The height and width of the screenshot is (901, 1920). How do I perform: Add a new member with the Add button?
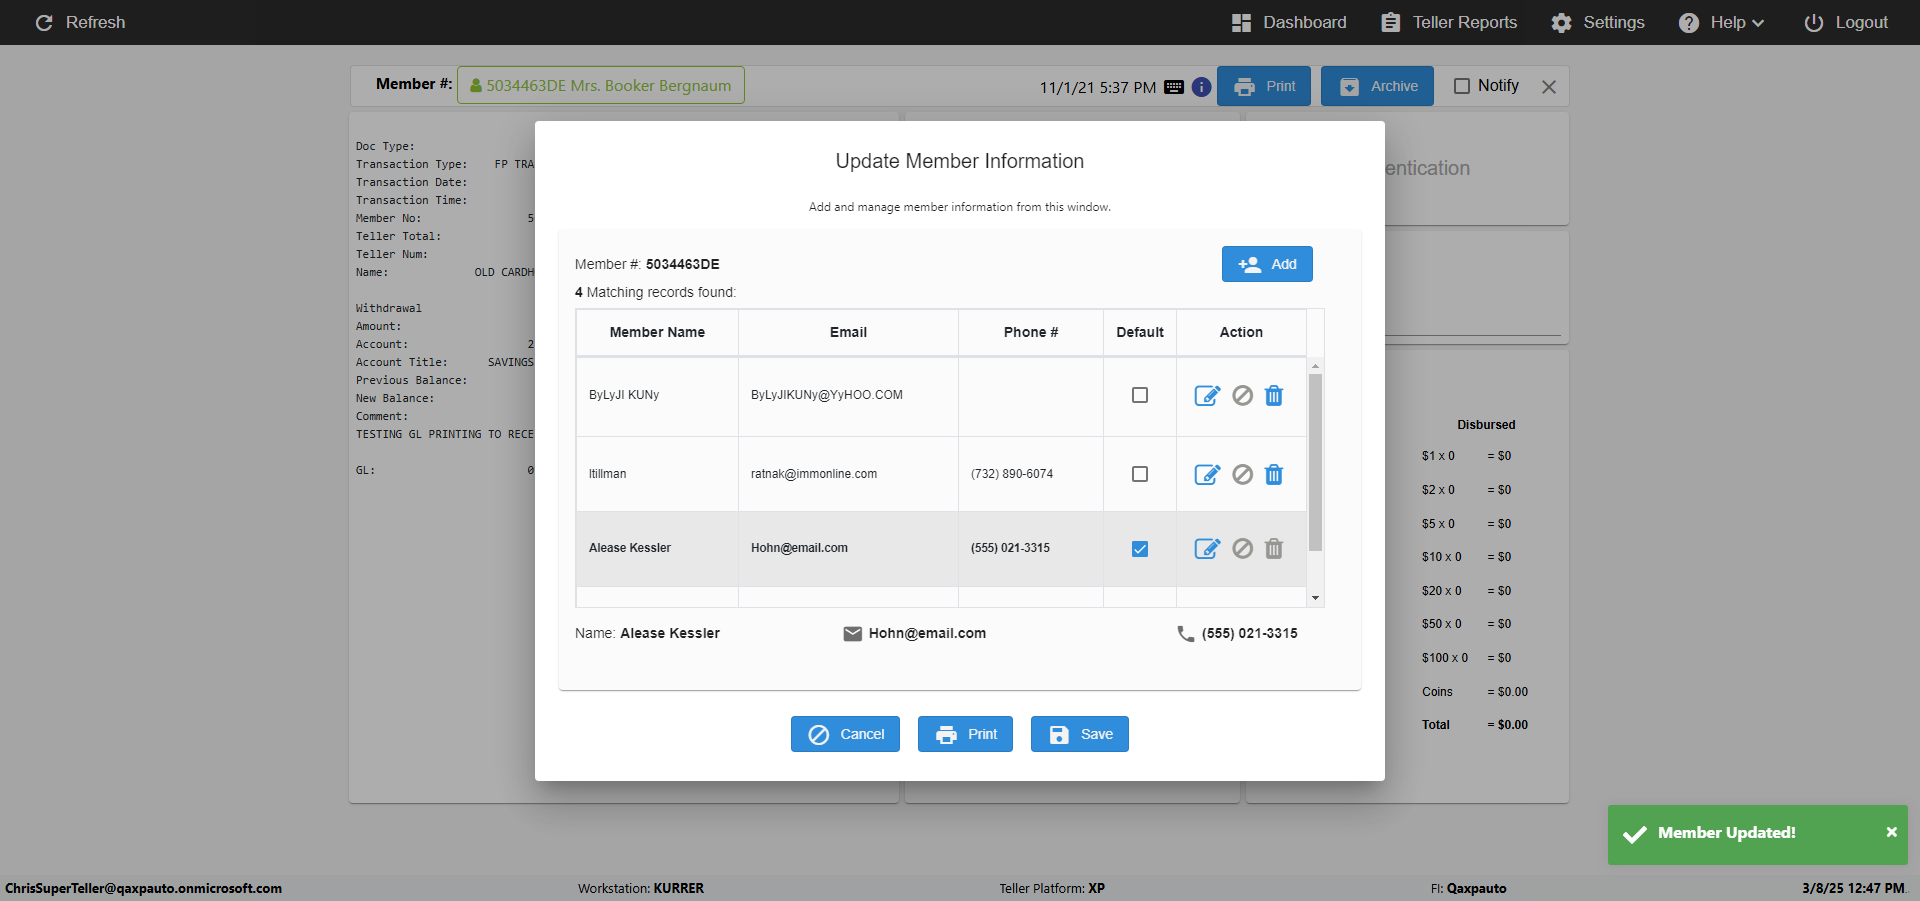point(1267,264)
